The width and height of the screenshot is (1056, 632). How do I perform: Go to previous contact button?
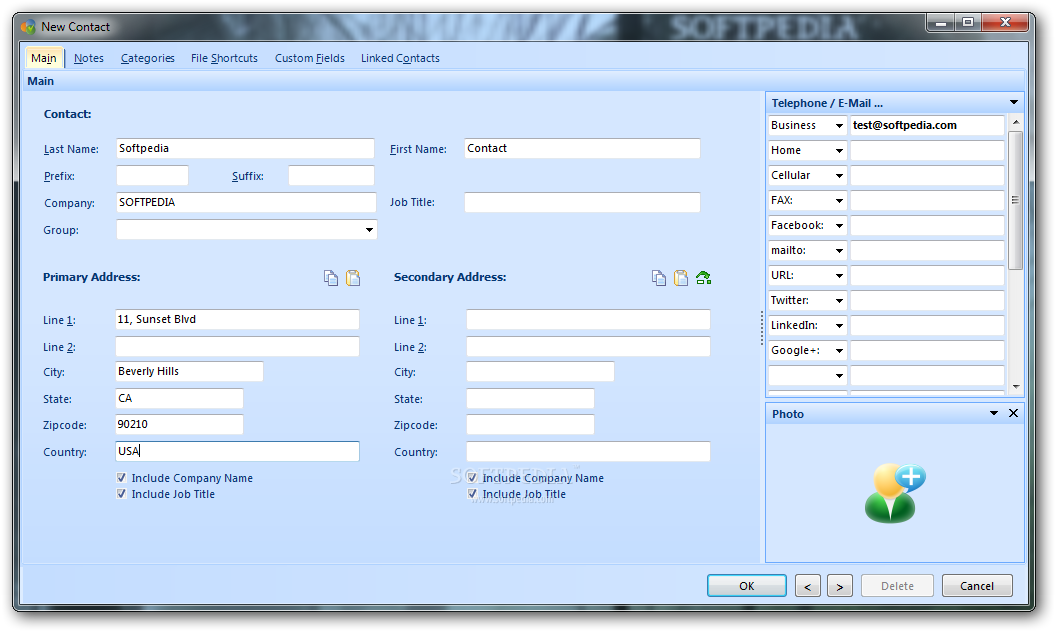coord(807,586)
